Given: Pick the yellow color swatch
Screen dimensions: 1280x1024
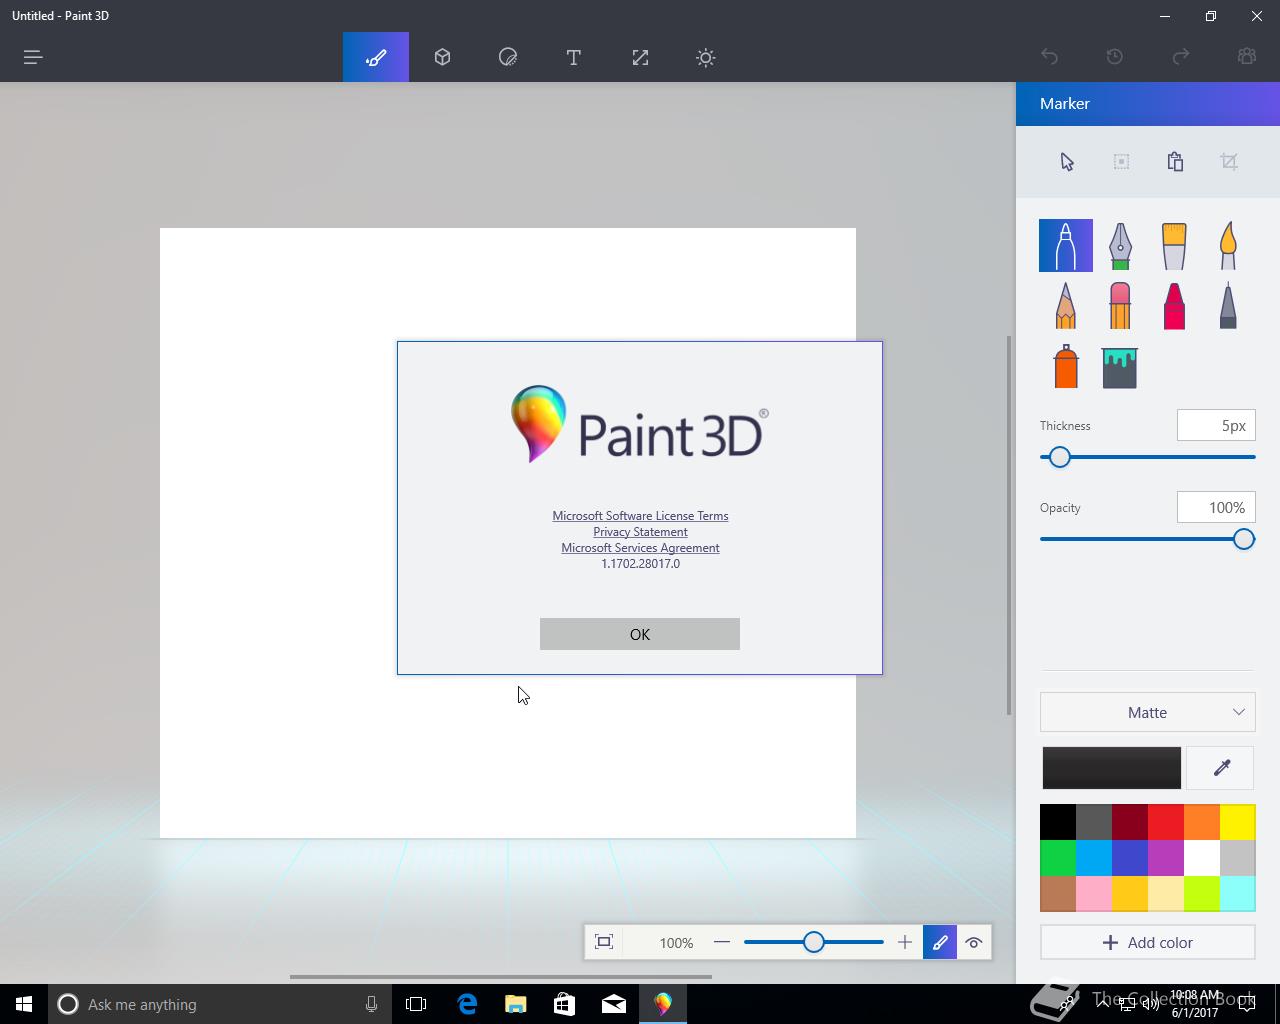Looking at the screenshot, I should click(1238, 822).
